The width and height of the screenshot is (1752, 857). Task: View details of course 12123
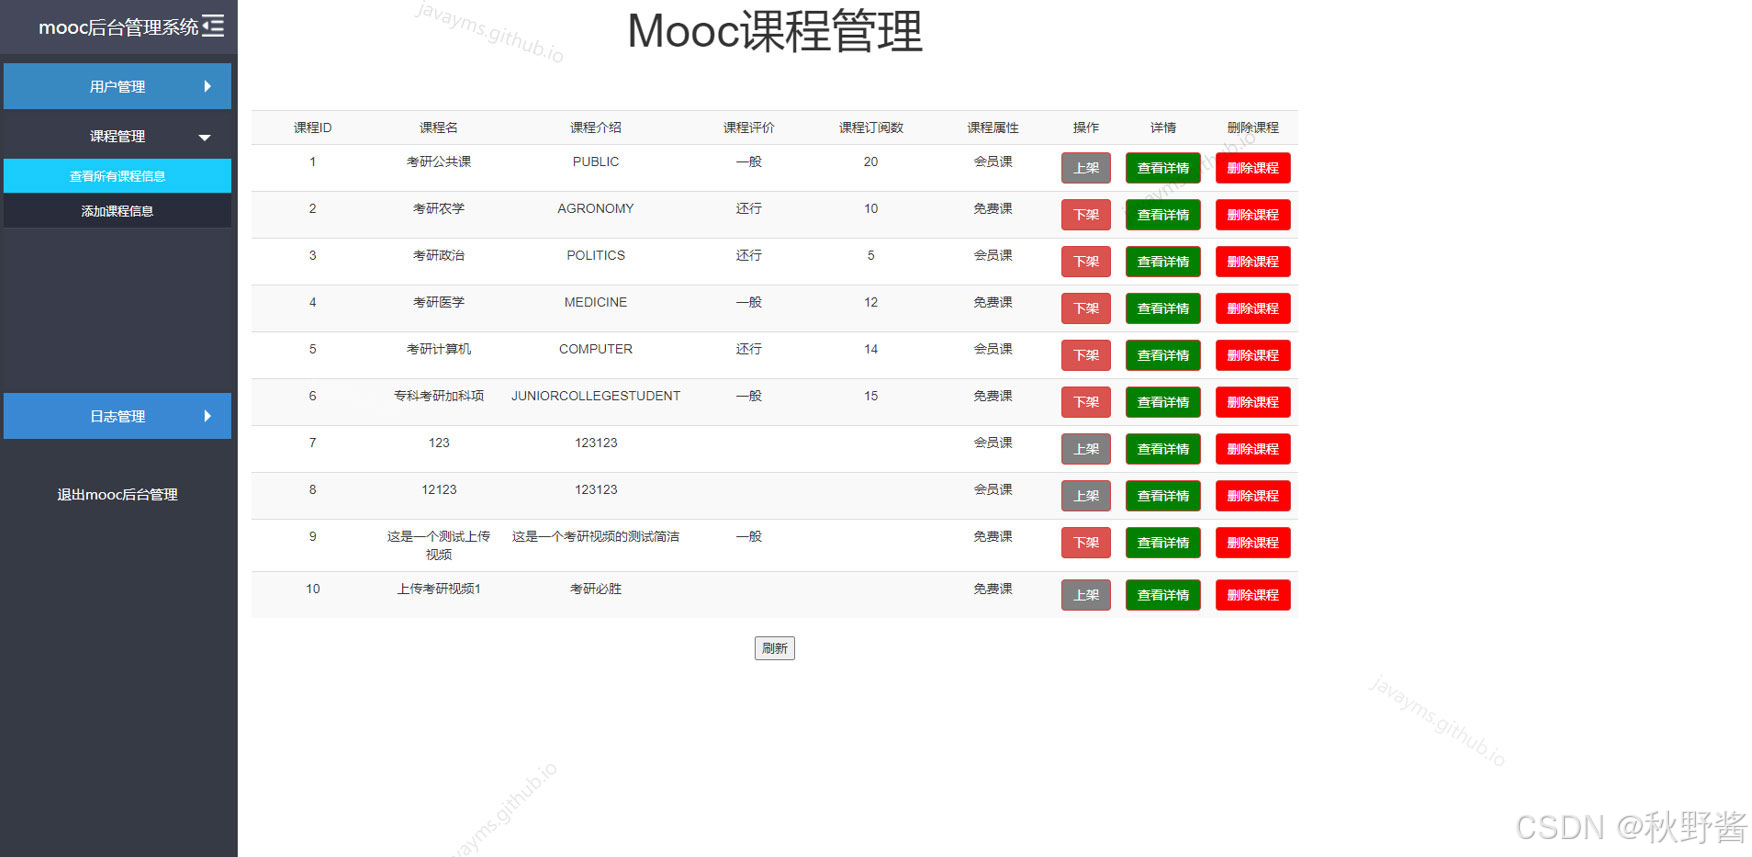tap(1163, 496)
